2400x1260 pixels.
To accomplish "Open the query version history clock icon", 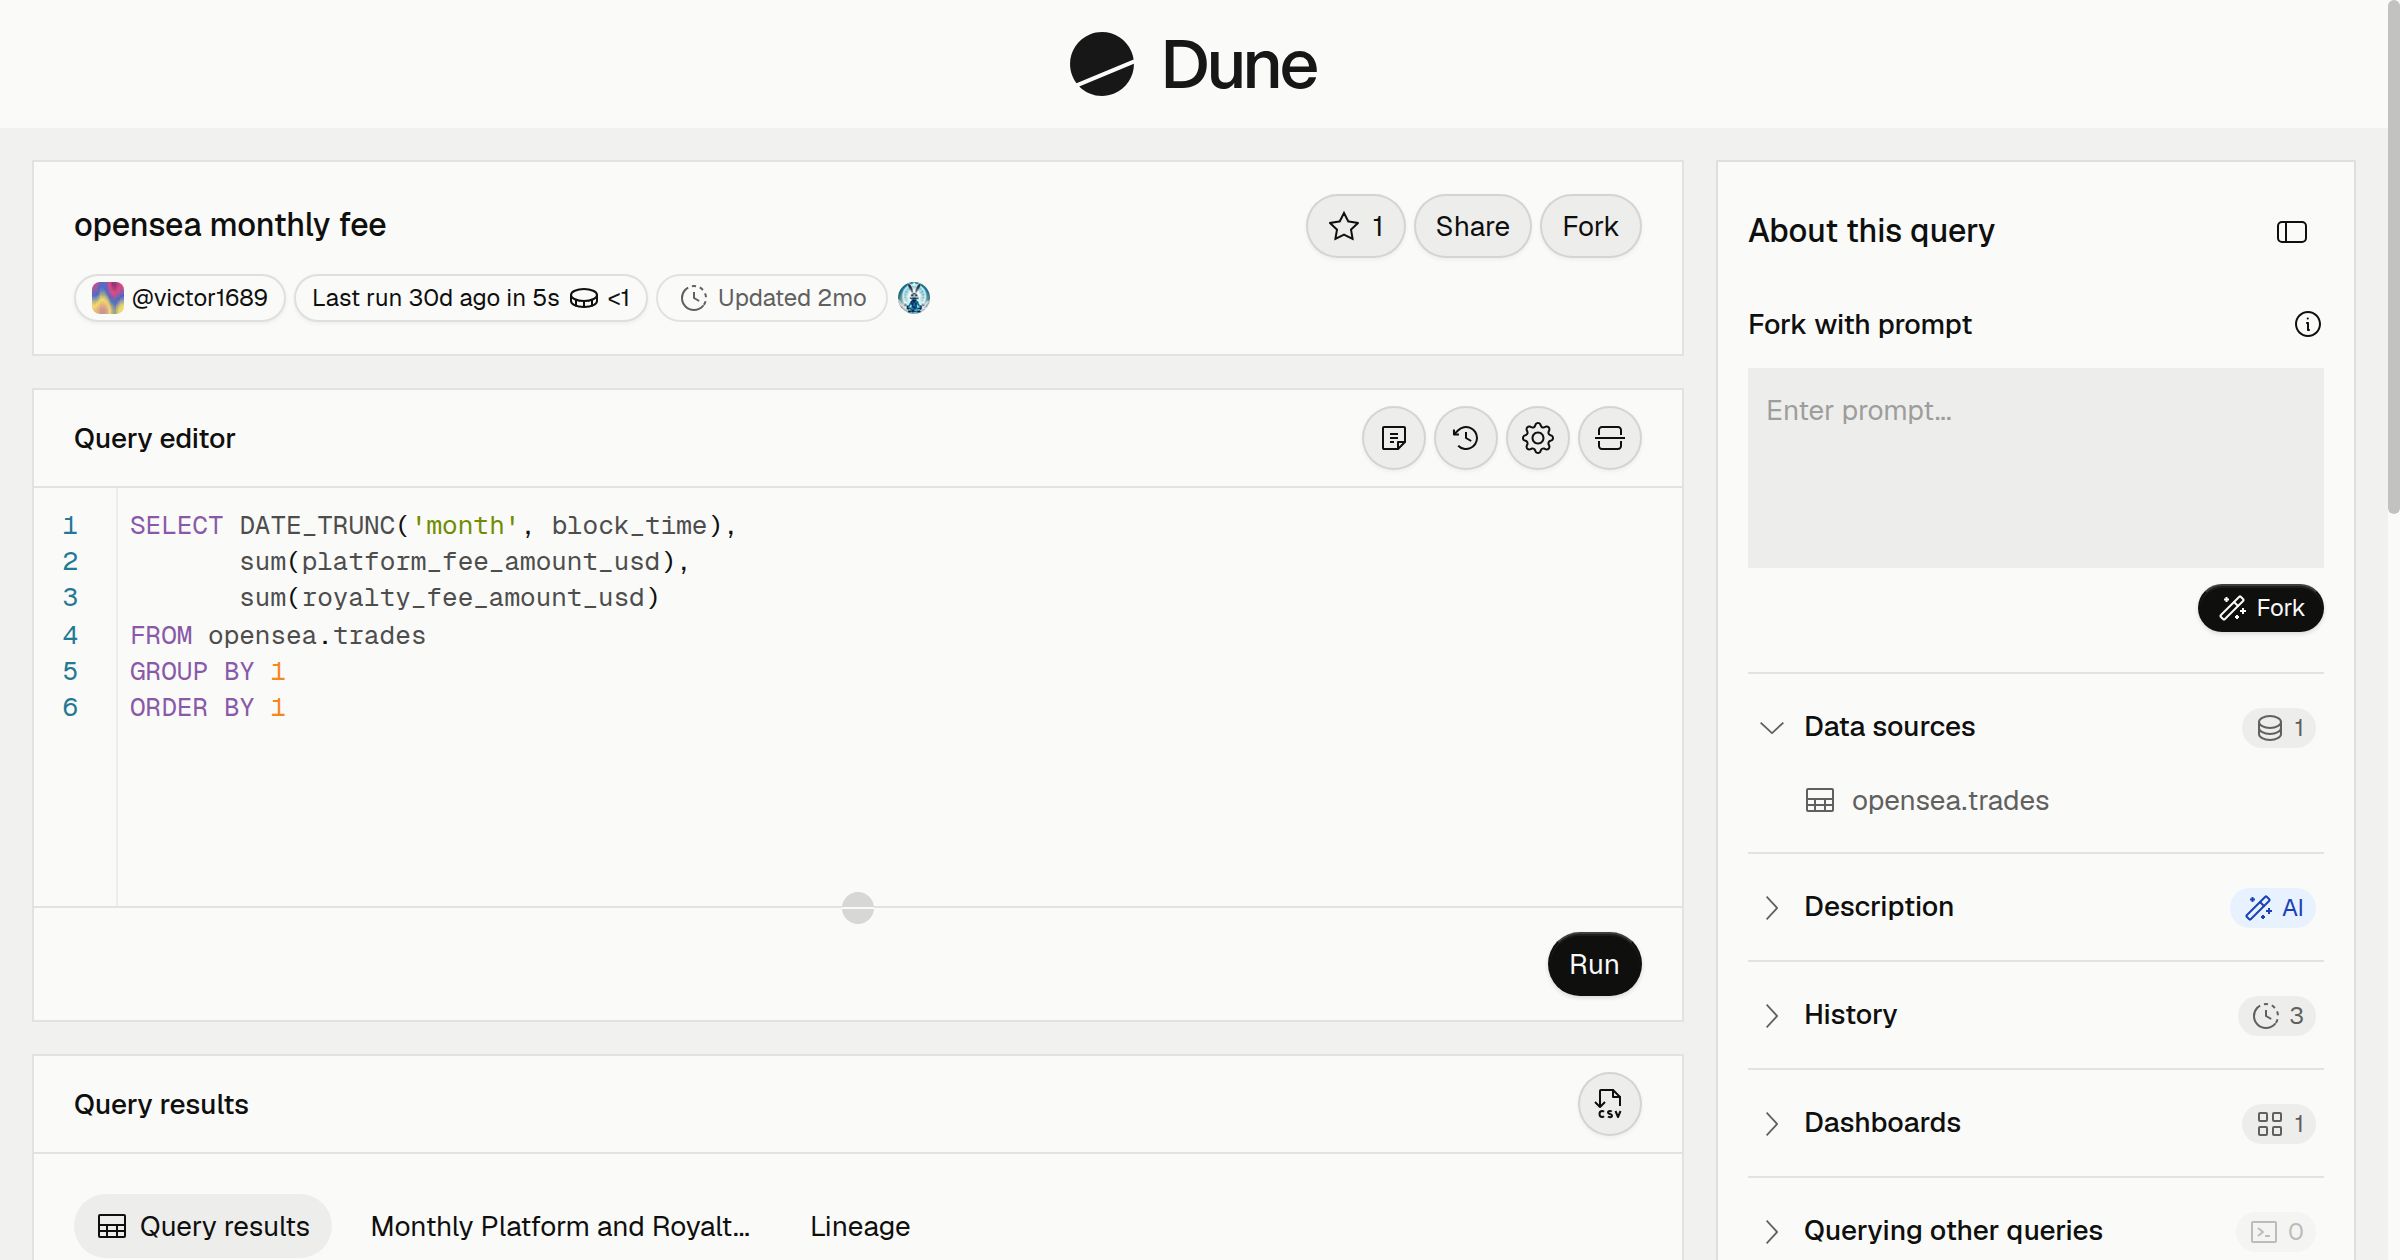I will click(x=1465, y=438).
